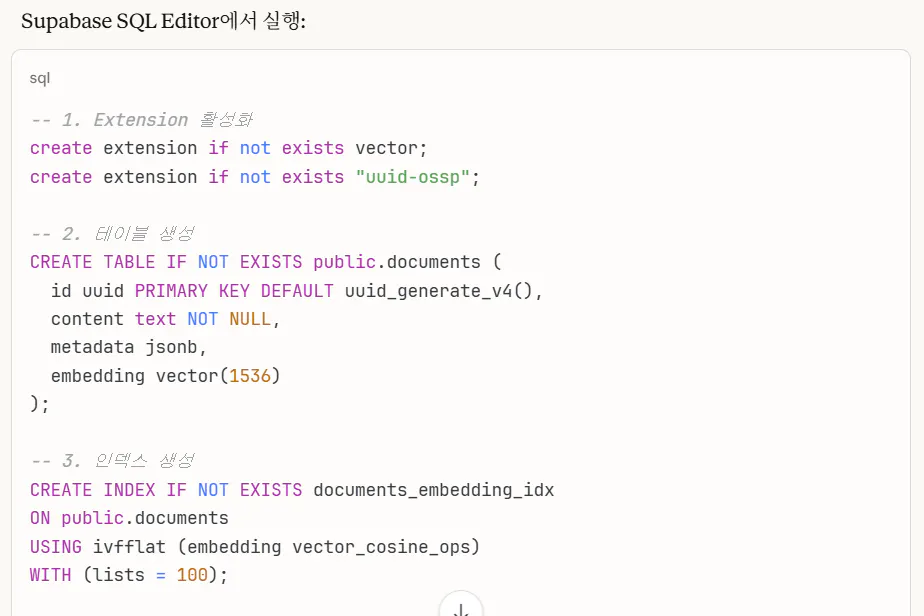This screenshot has width=924, height=616.
Task: Click line 'create extension if not exists vector;'
Action: click(228, 148)
